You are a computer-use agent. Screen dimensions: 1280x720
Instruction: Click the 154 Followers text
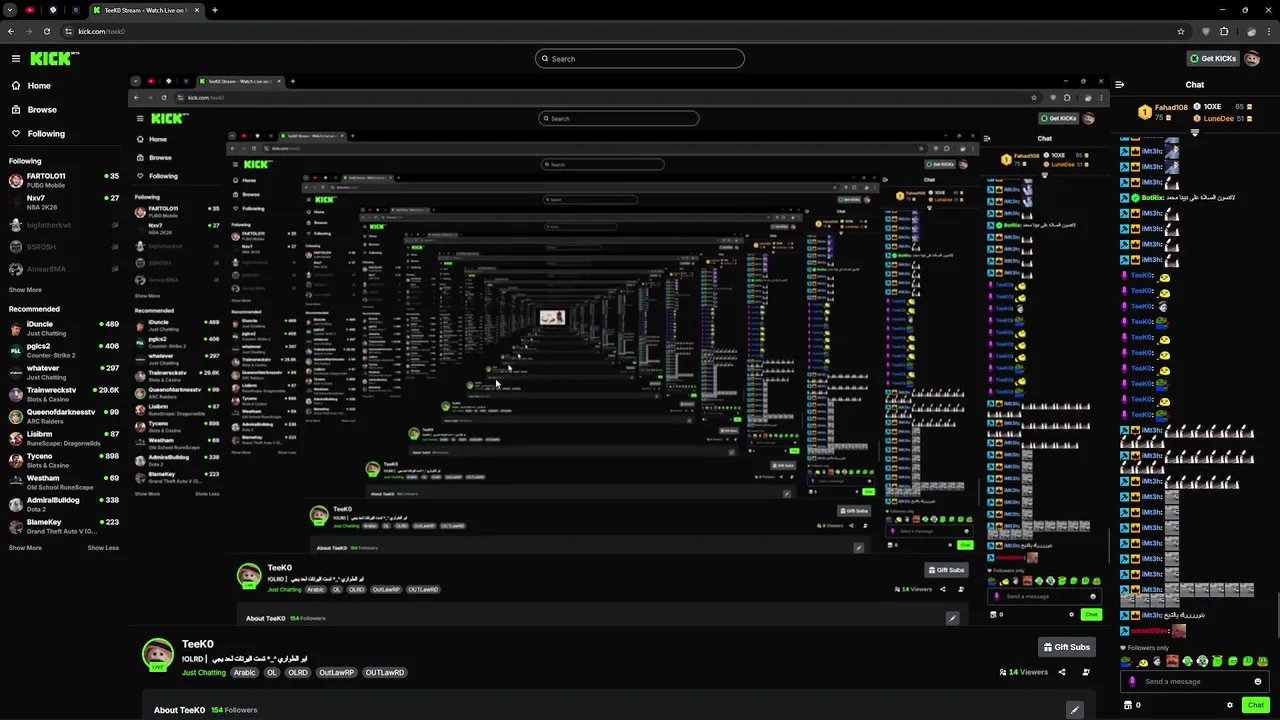coord(233,710)
